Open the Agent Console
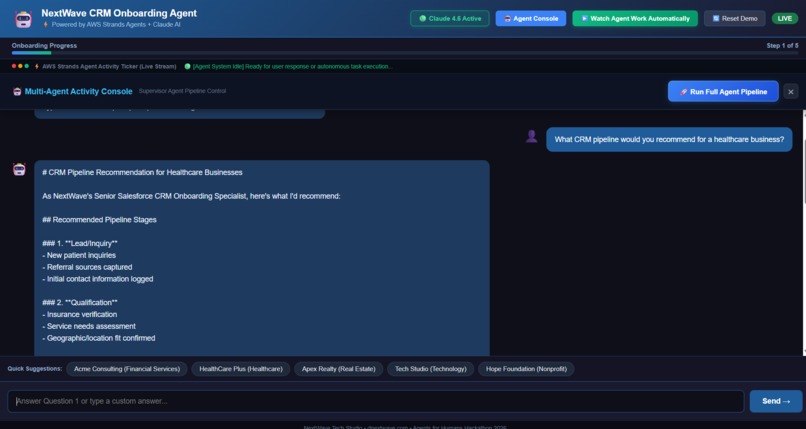806x429 pixels. pyautogui.click(x=530, y=18)
